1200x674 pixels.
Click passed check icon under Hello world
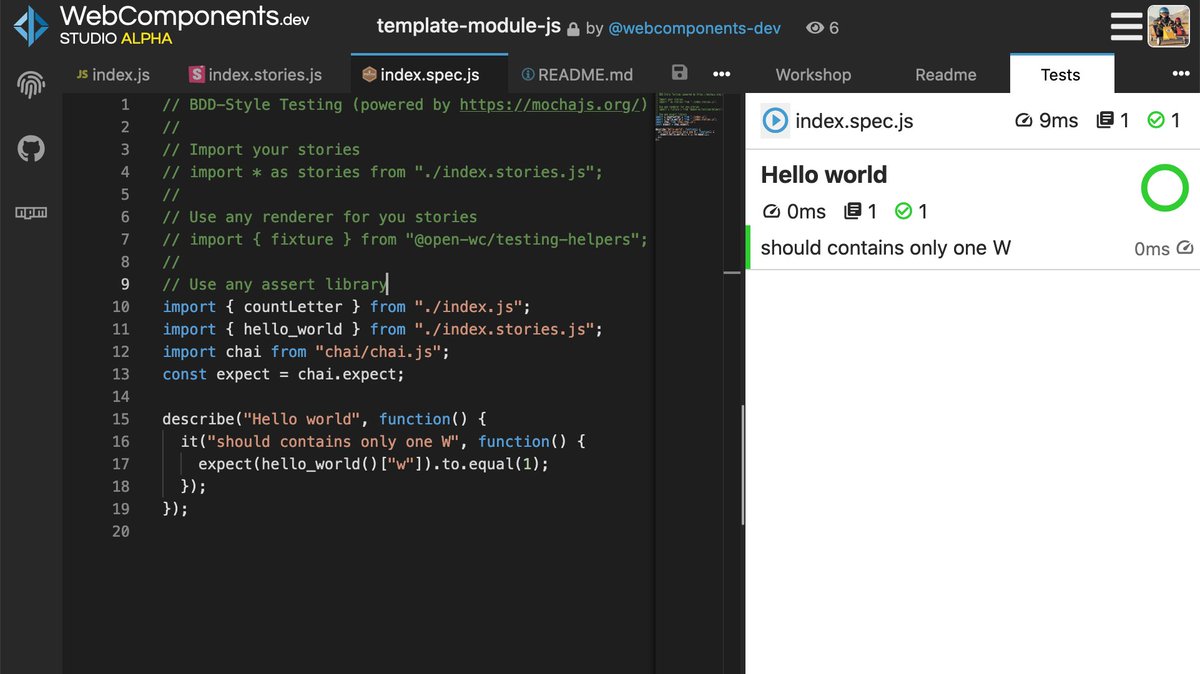[903, 211]
